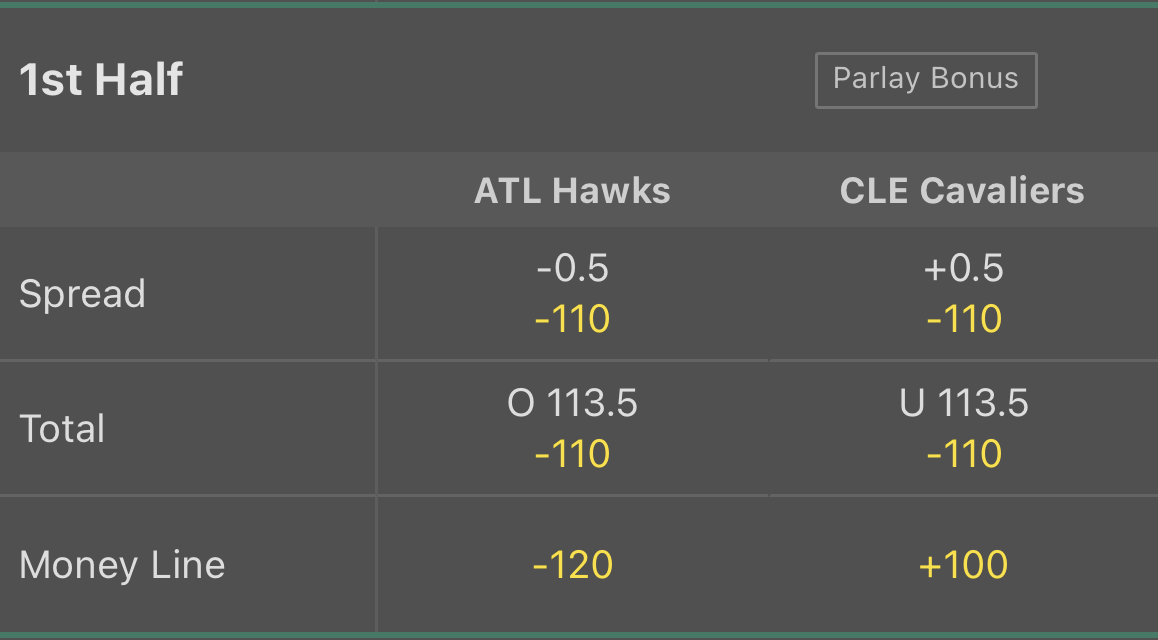Select the Cavaliers +100 money line
The image size is (1158, 640).
(x=963, y=564)
